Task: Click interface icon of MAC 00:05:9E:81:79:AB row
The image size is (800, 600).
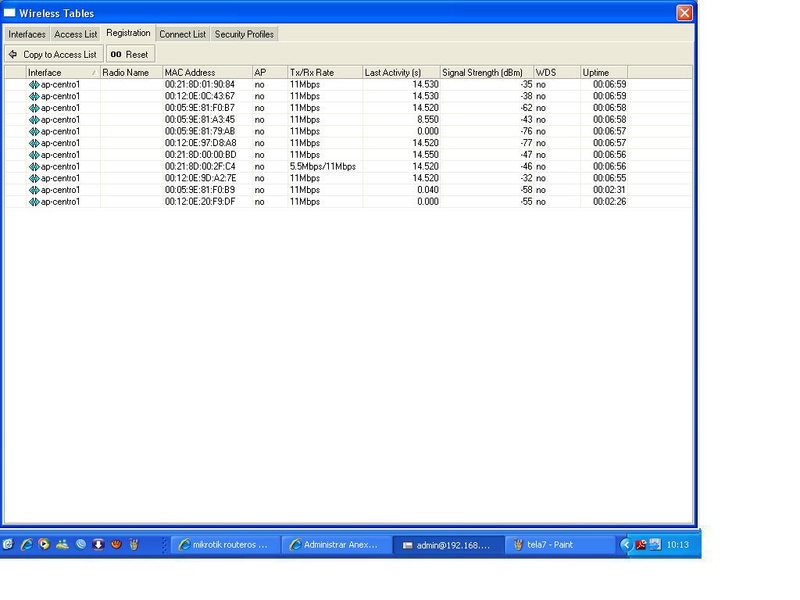Action: [34, 132]
